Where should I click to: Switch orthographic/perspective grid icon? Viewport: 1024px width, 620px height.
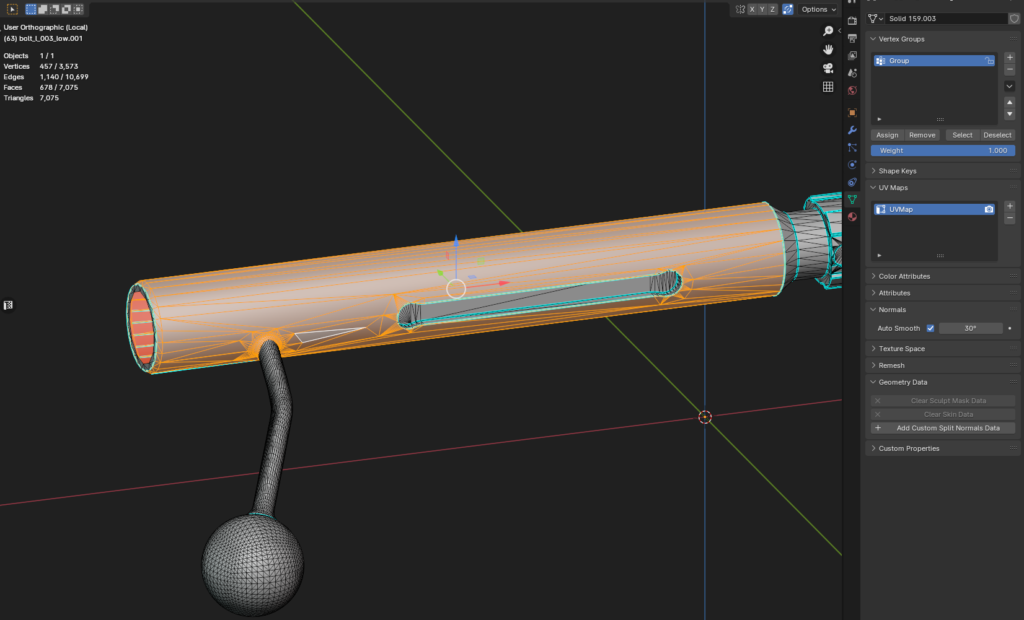pyautogui.click(x=828, y=87)
